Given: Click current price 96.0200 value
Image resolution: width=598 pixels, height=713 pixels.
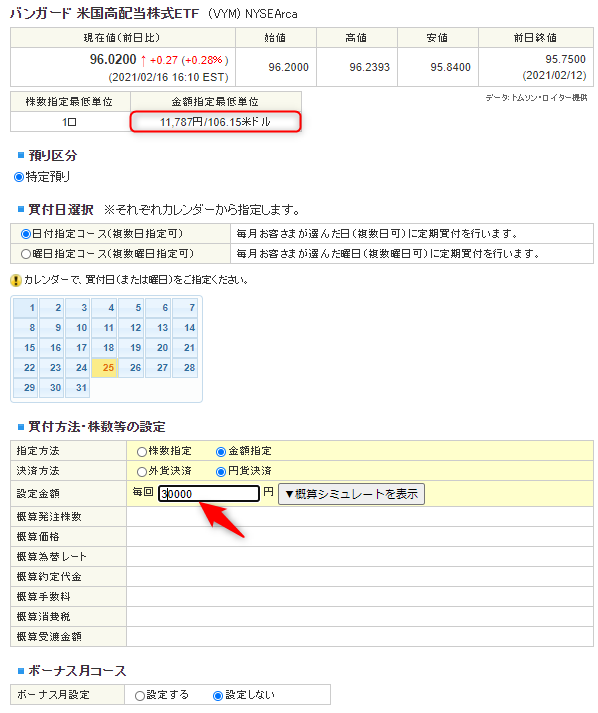Looking at the screenshot, I should [x=113, y=60].
